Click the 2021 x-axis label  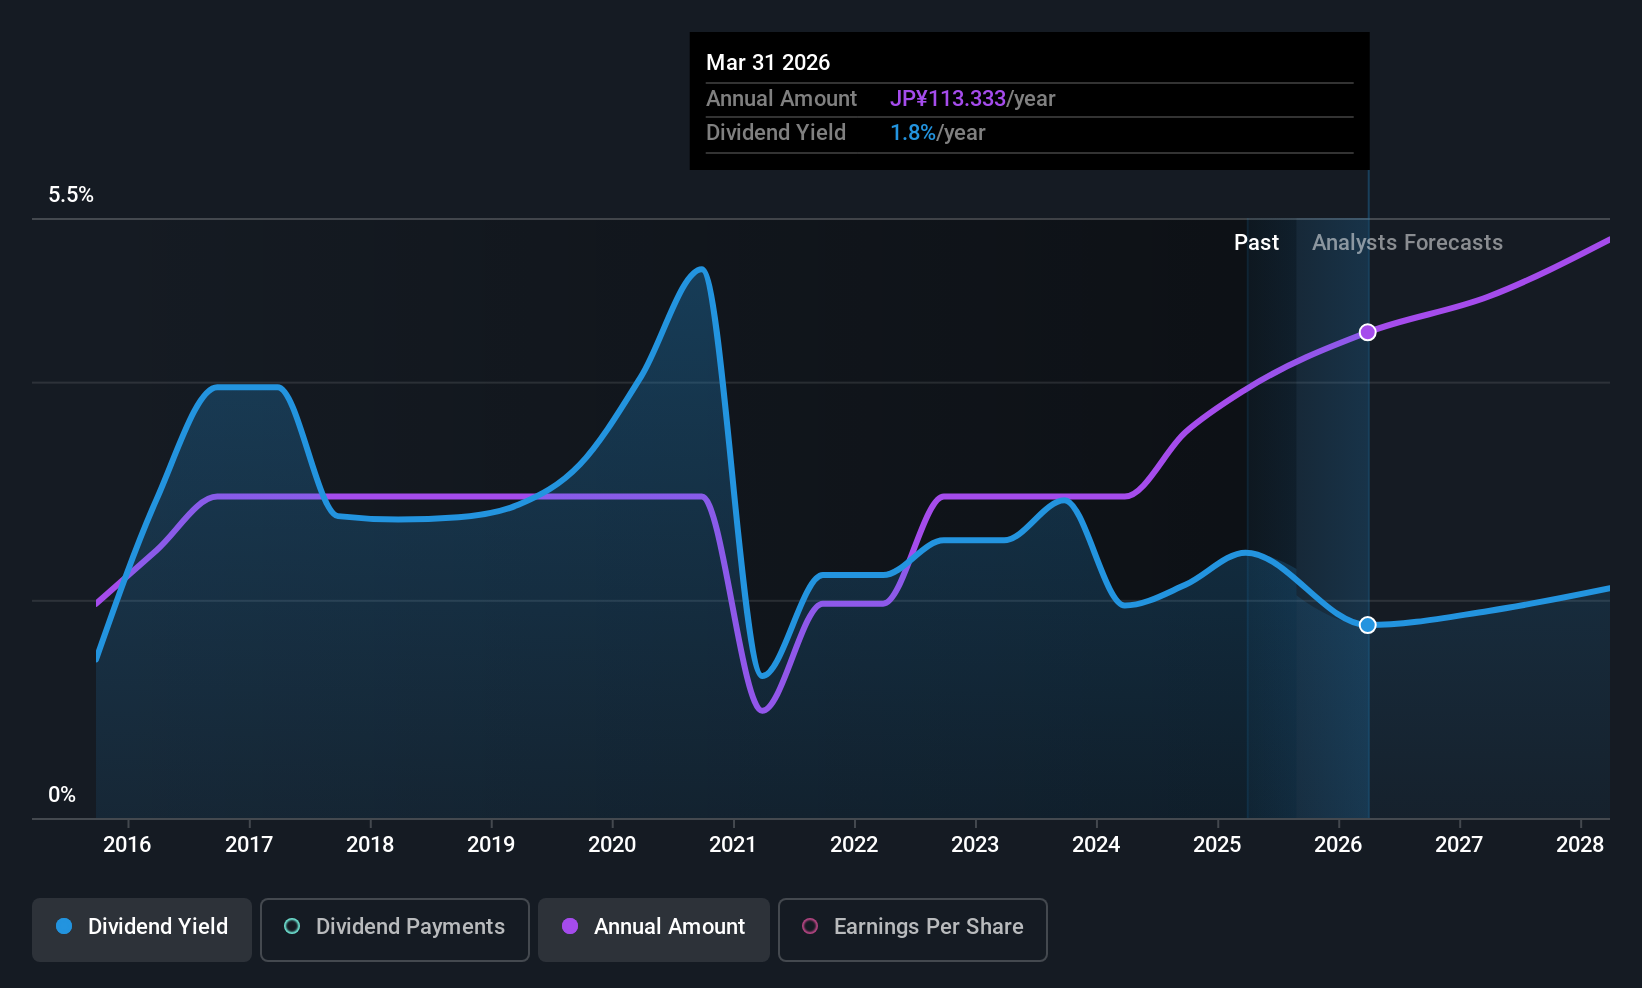733,845
